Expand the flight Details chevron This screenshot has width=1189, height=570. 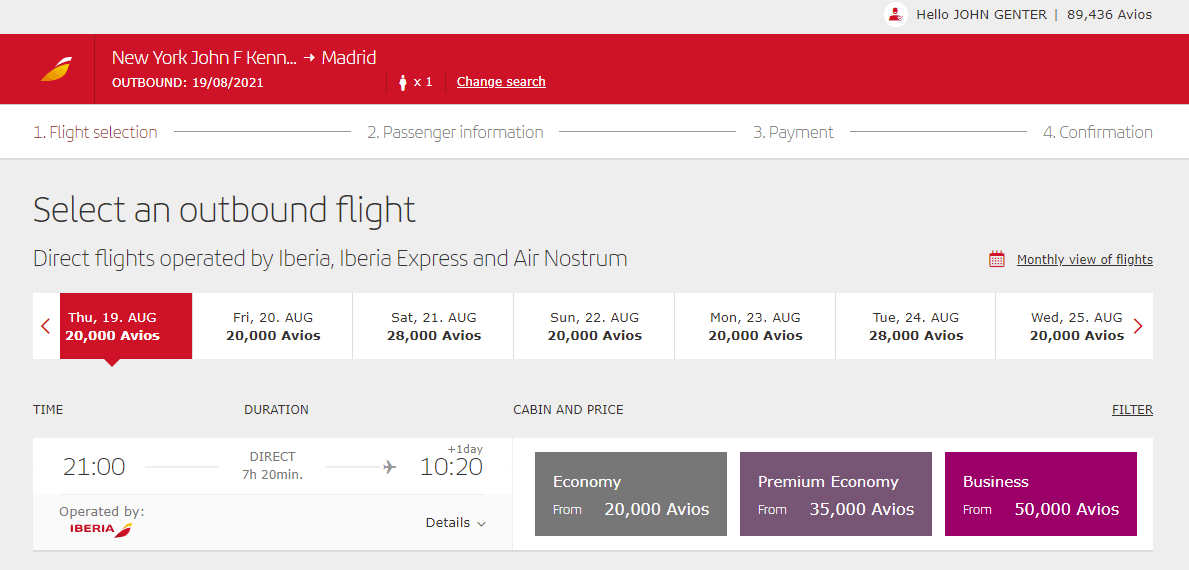tap(481, 523)
